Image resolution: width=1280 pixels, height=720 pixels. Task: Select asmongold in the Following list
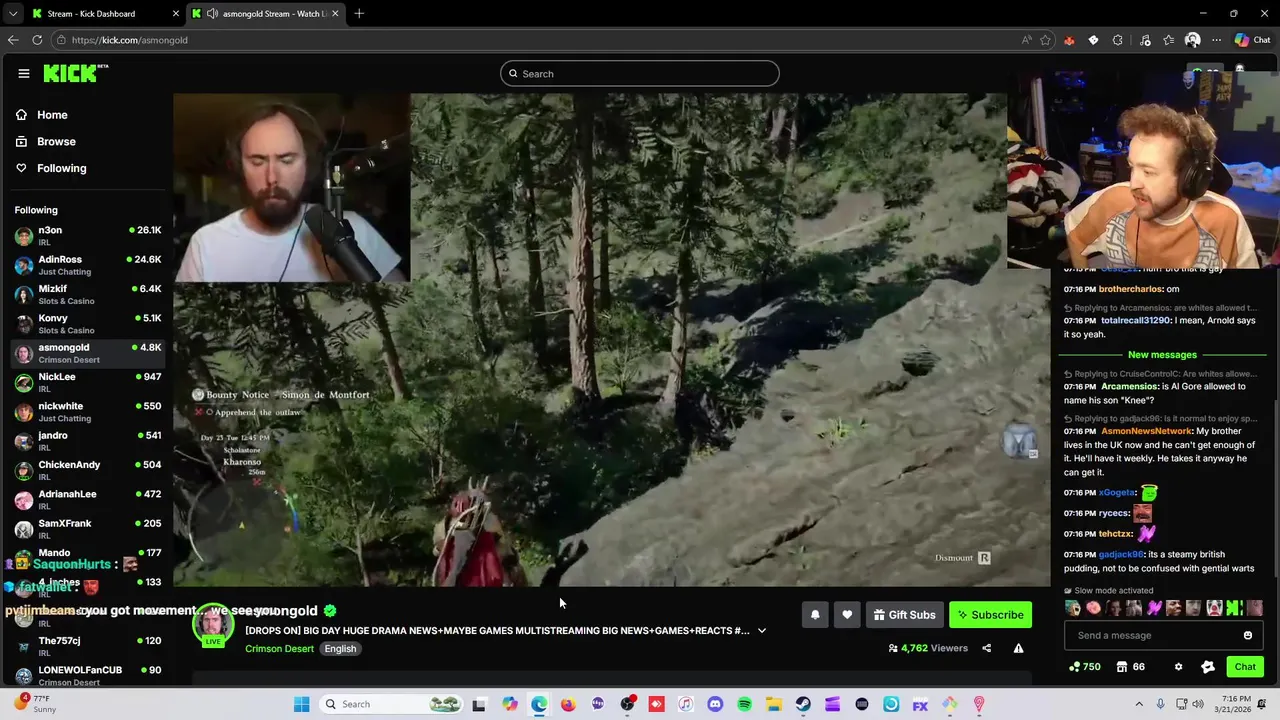(x=88, y=353)
